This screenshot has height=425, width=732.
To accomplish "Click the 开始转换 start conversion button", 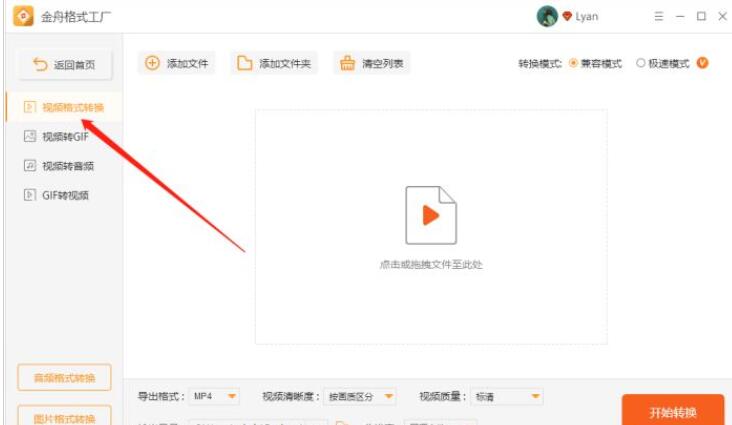I will tap(673, 411).
